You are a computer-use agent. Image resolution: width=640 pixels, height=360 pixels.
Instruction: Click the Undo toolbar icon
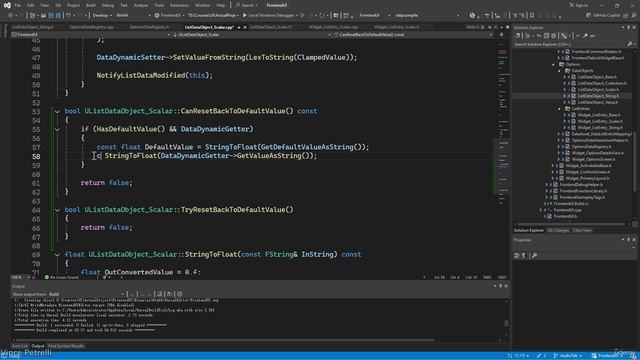[69, 15]
